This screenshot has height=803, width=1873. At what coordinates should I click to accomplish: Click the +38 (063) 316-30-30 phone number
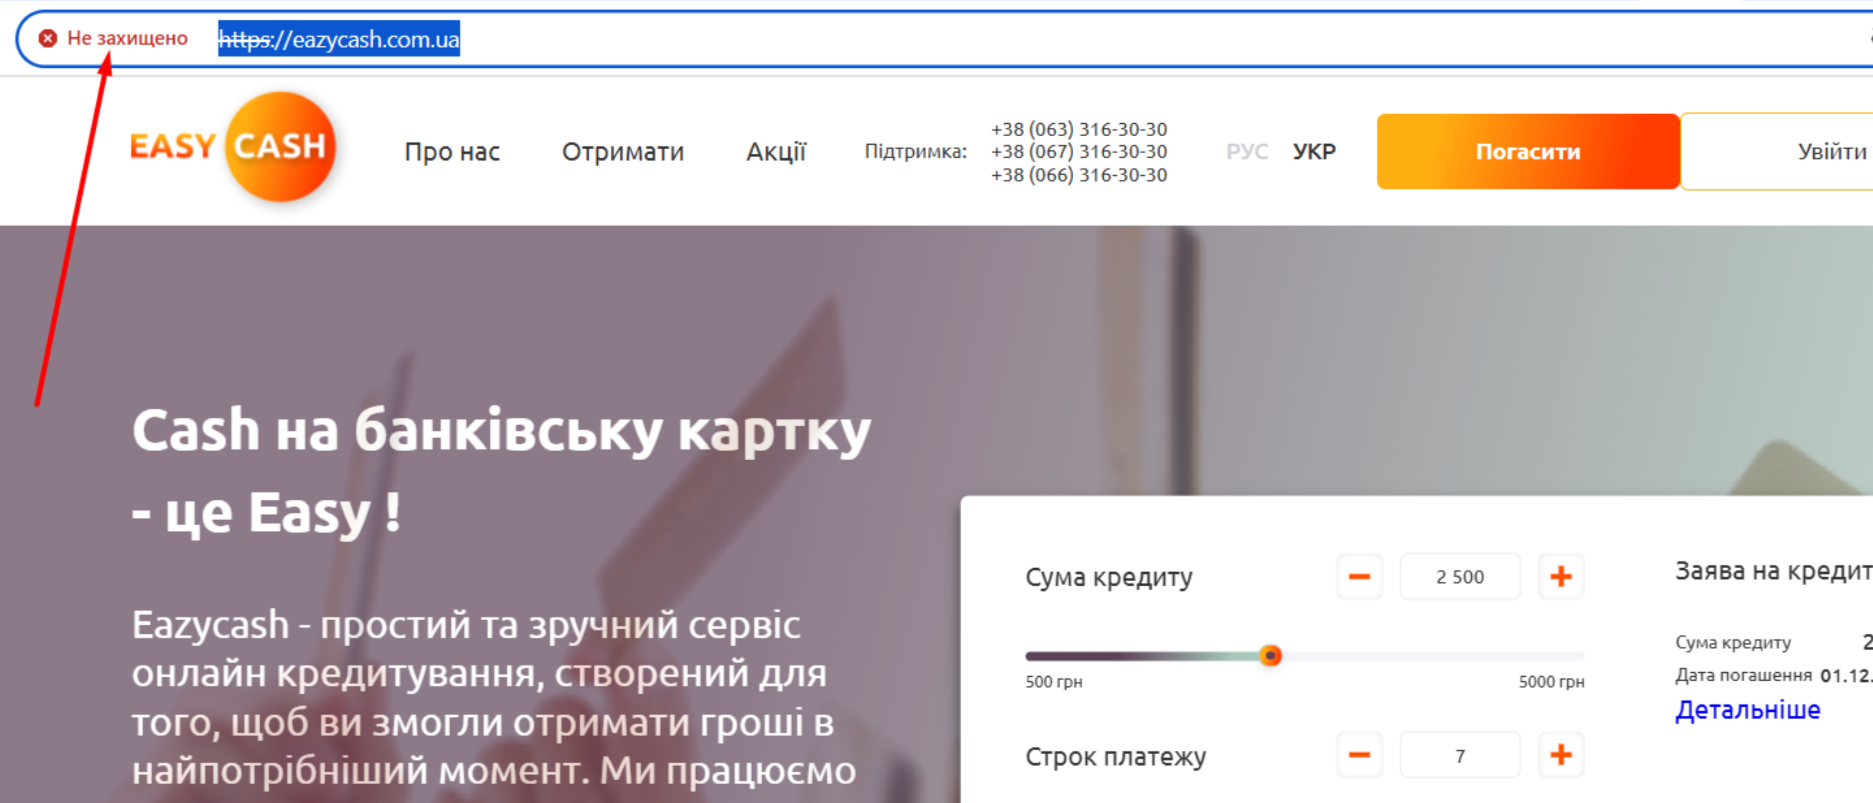pyautogui.click(x=1079, y=129)
